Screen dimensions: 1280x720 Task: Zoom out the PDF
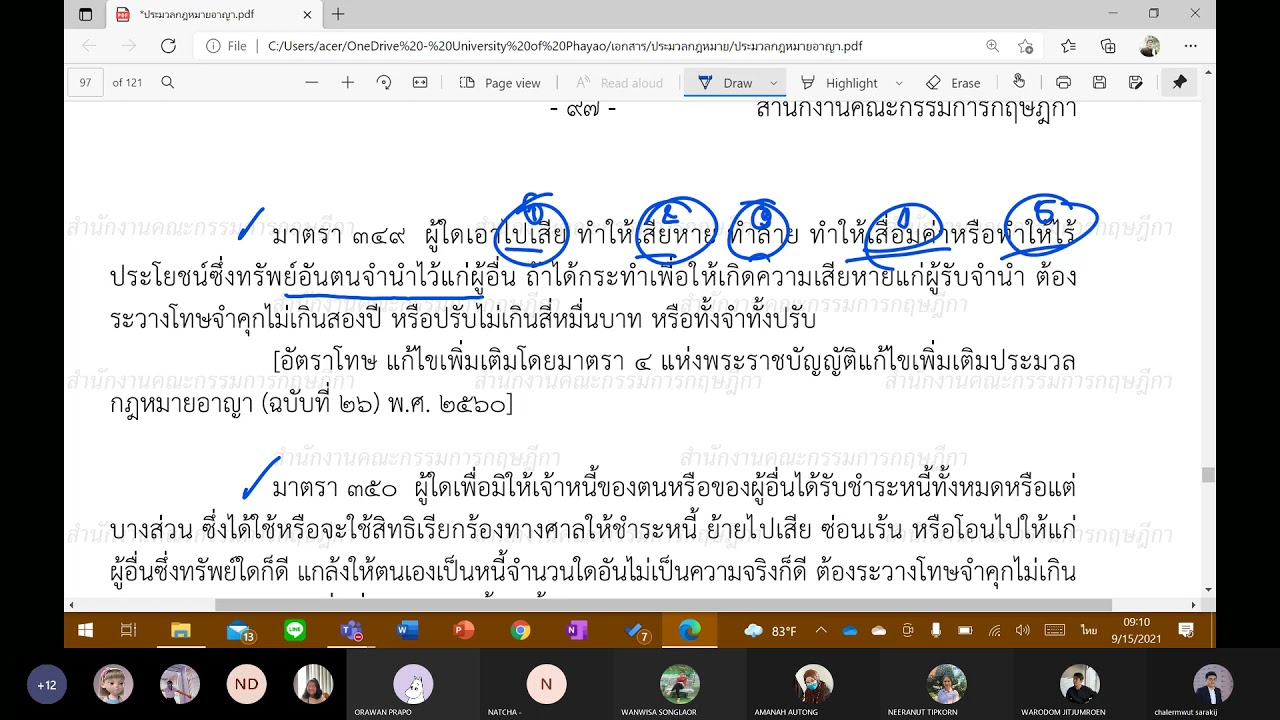coord(312,83)
